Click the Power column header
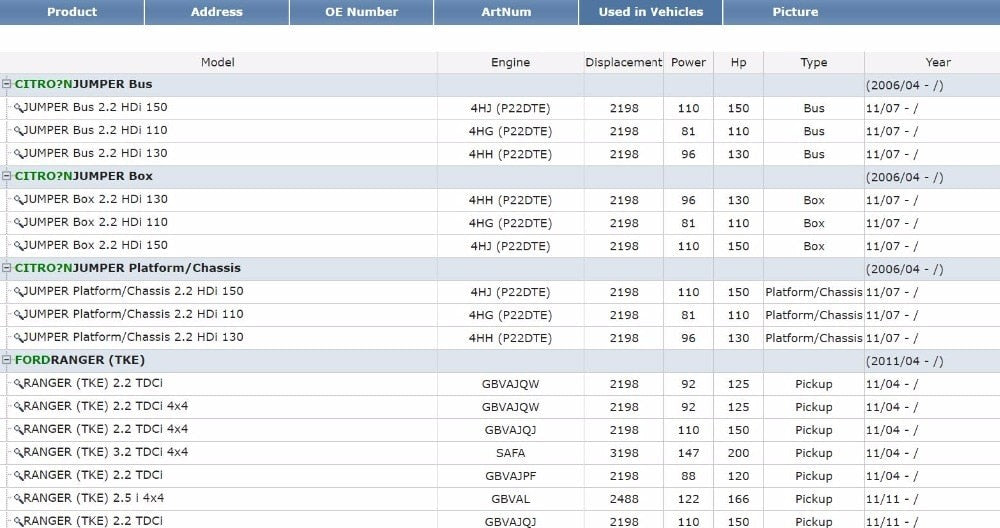Image resolution: width=1000 pixels, height=528 pixels. [688, 62]
